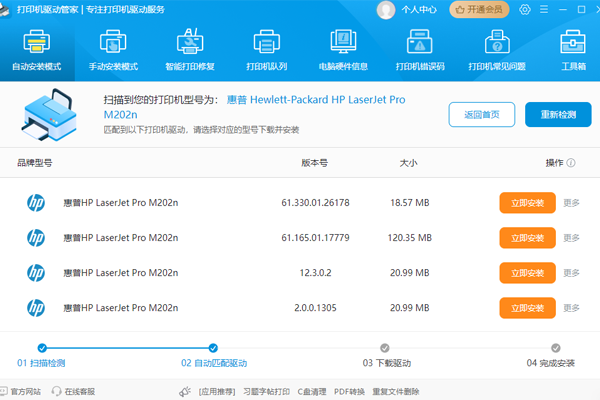Open the 工具箱 toolbox
This screenshot has height=400, width=600.
coord(573,51)
